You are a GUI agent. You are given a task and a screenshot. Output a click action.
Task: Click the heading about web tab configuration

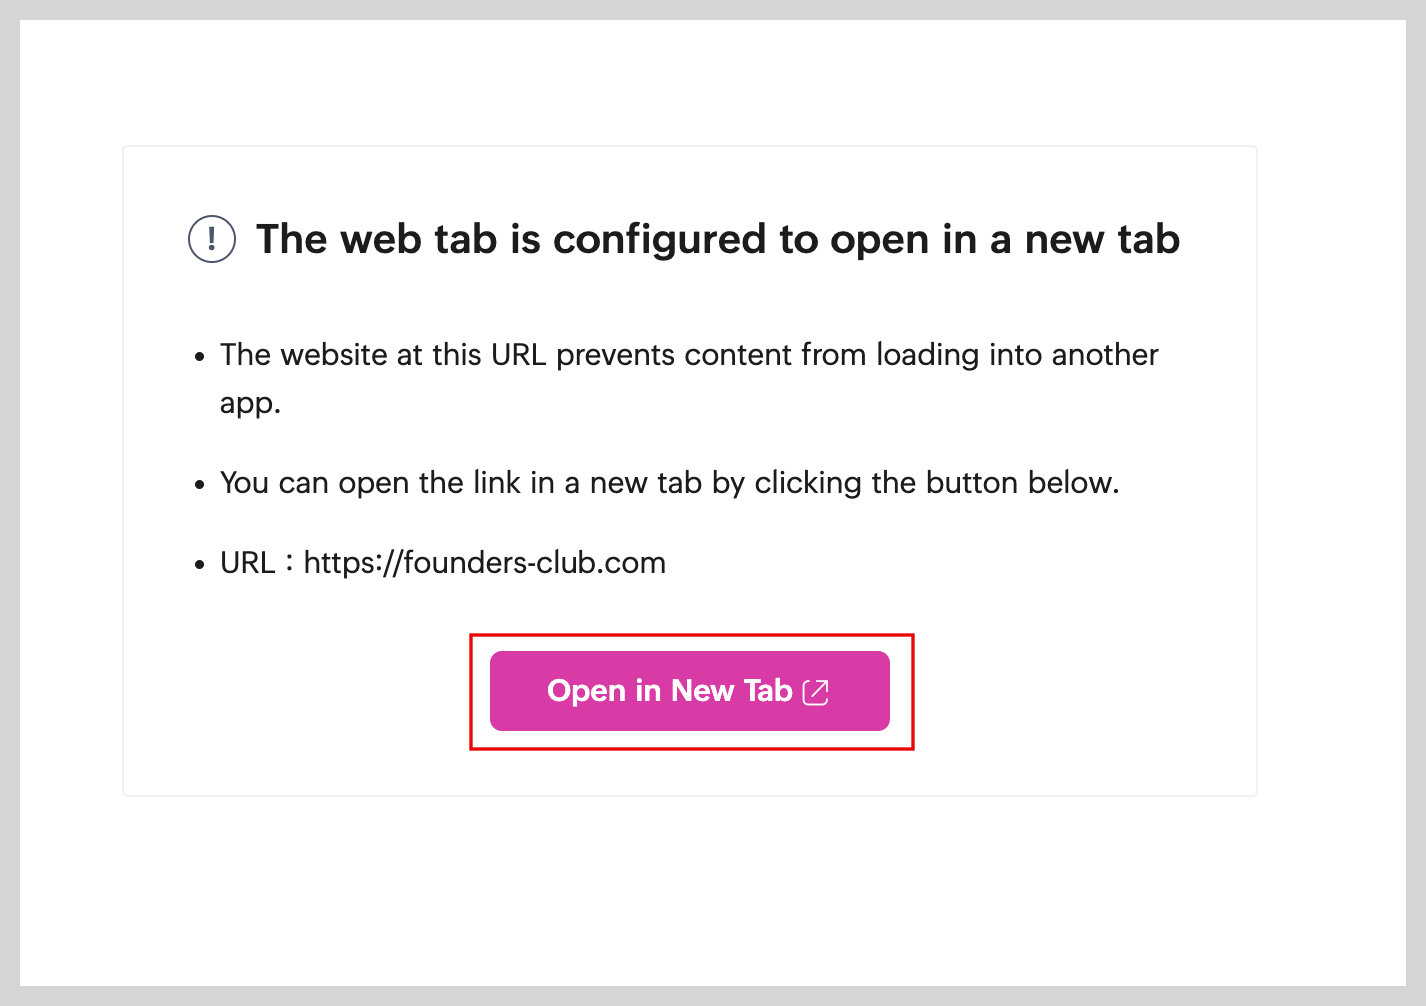[x=717, y=240]
